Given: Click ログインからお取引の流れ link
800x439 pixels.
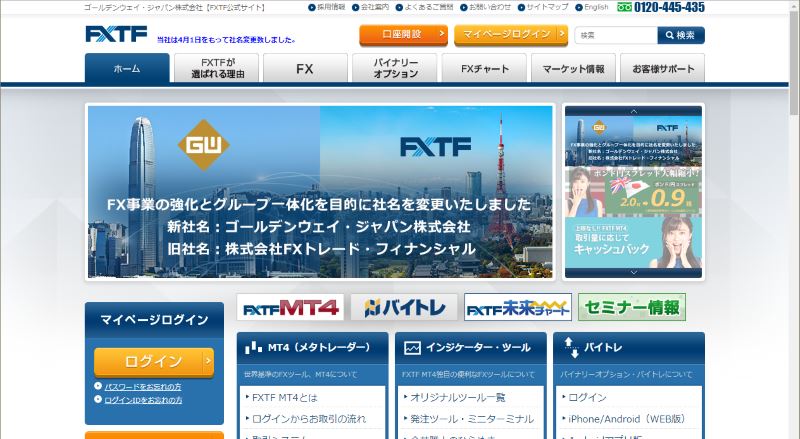Looking at the screenshot, I should point(309,419).
